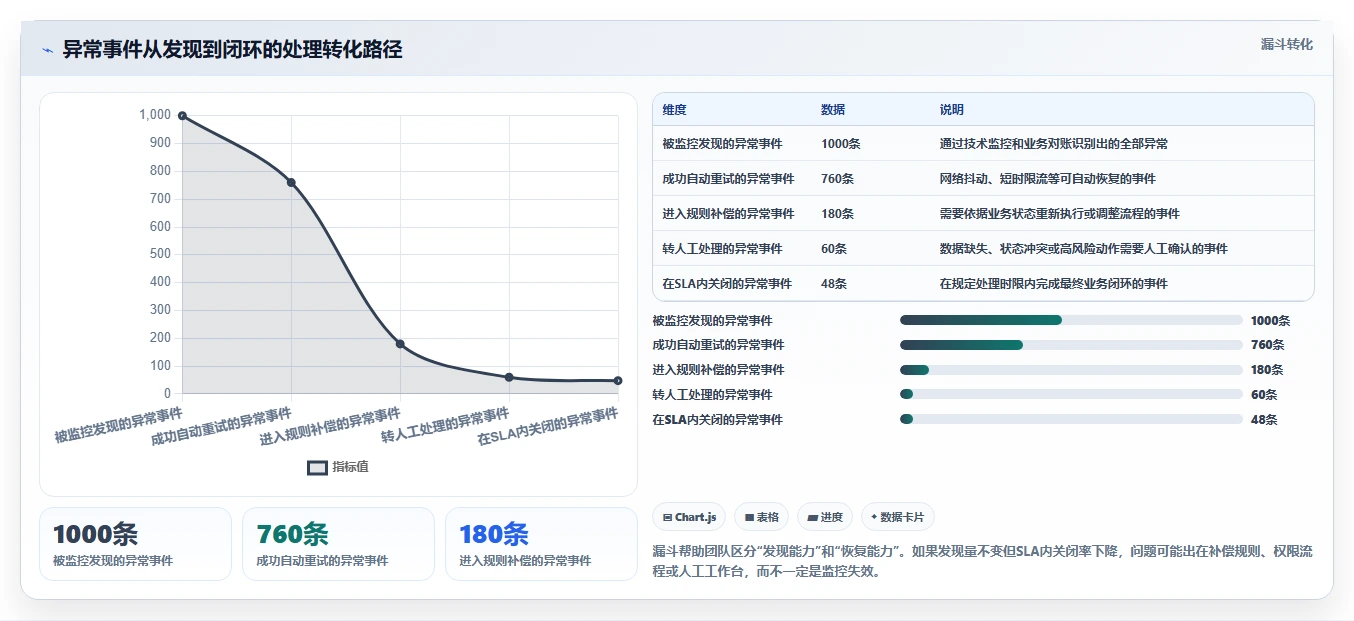Click the 指标值 legend color box

317,467
